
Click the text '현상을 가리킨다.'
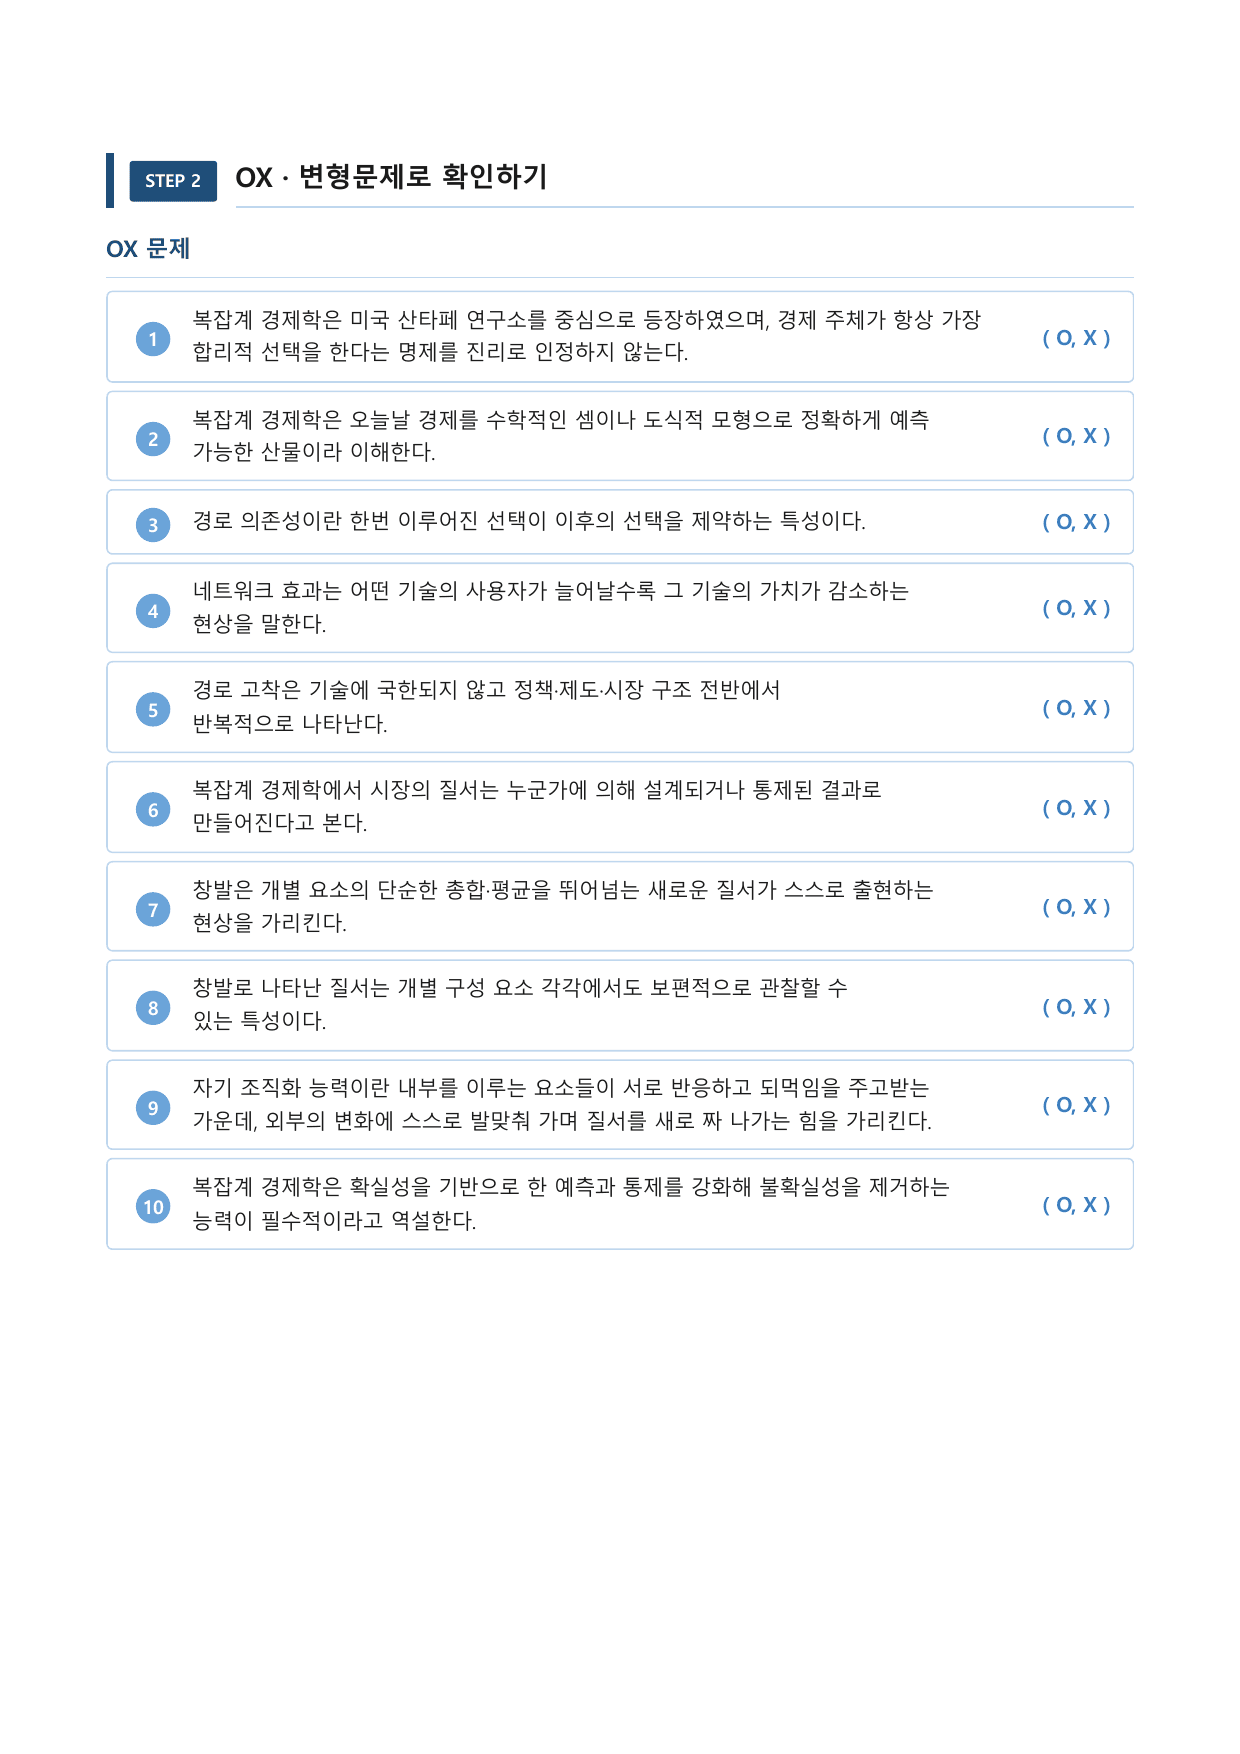tap(269, 923)
